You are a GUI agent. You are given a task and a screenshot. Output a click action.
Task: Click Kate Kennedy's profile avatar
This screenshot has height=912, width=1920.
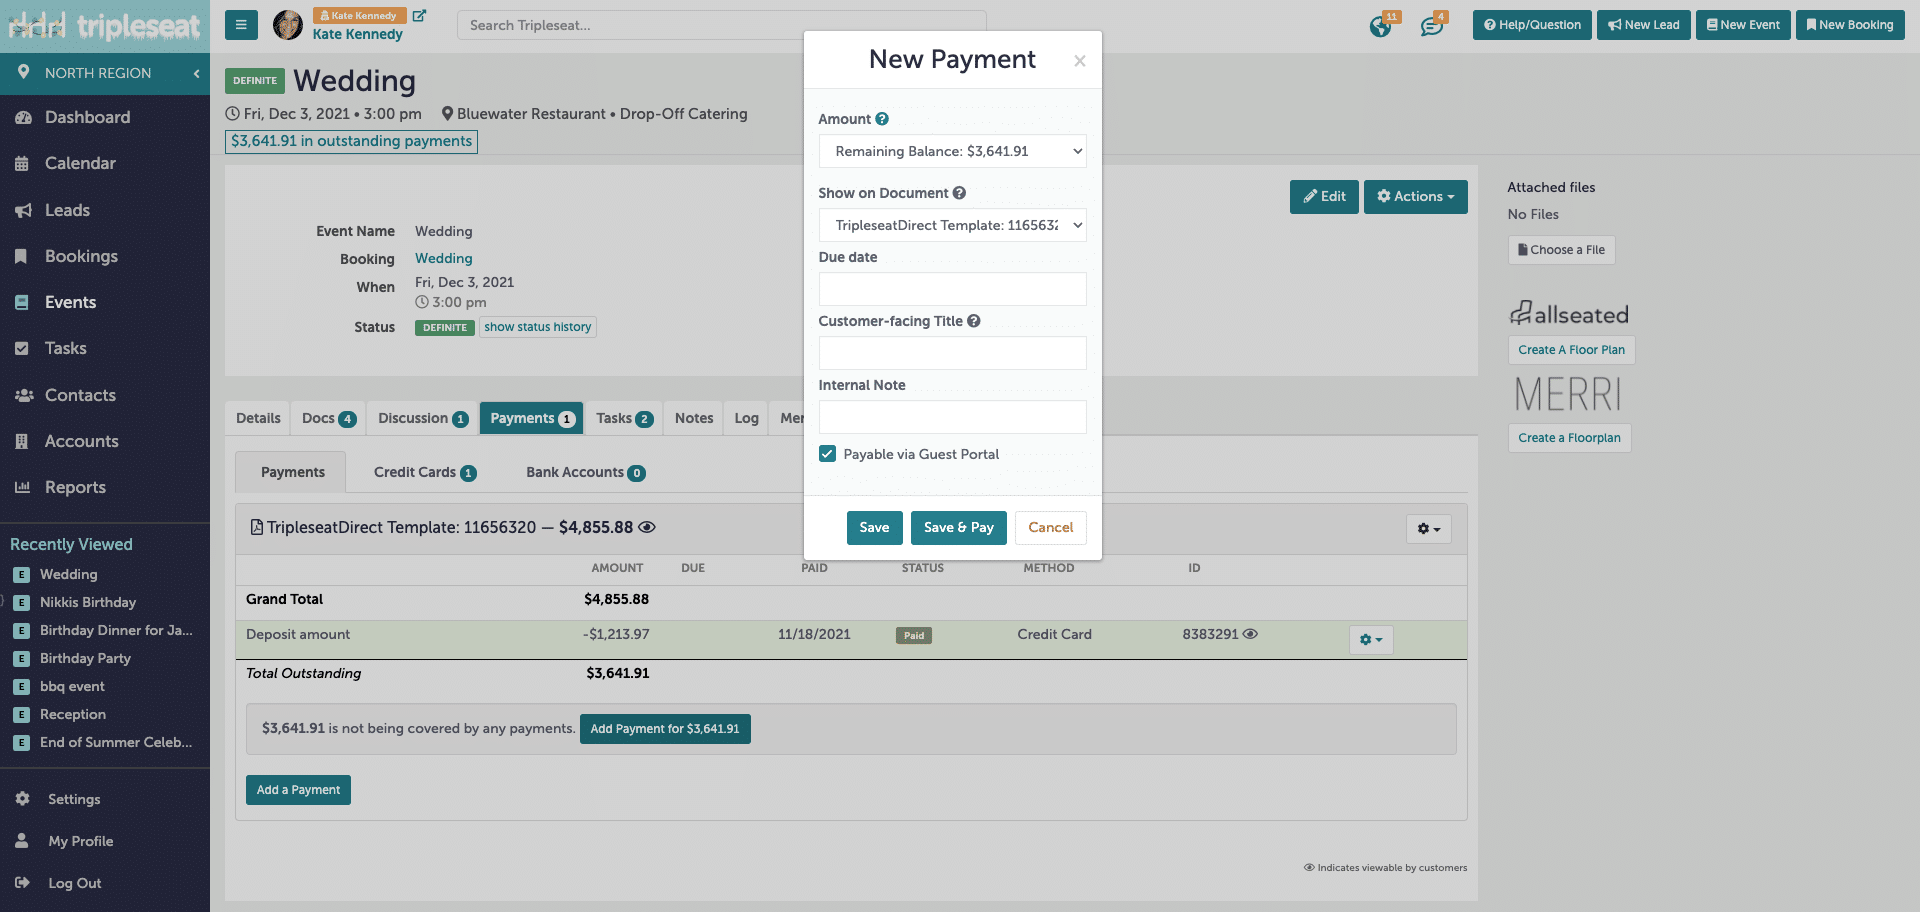[x=288, y=25]
